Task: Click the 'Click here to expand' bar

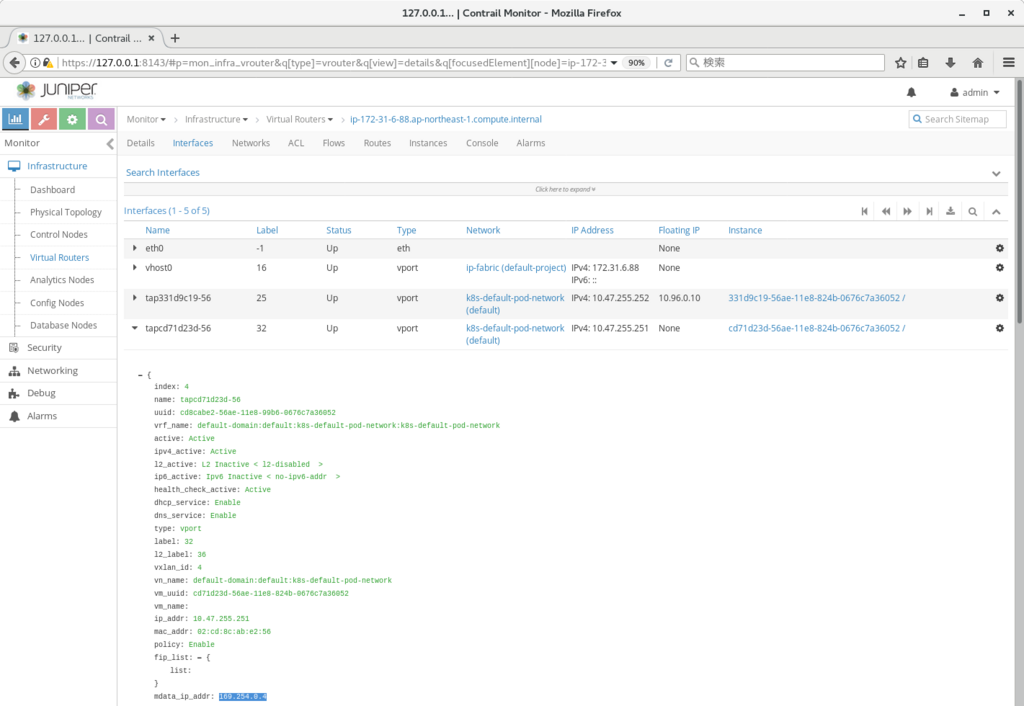Action: coord(565,189)
